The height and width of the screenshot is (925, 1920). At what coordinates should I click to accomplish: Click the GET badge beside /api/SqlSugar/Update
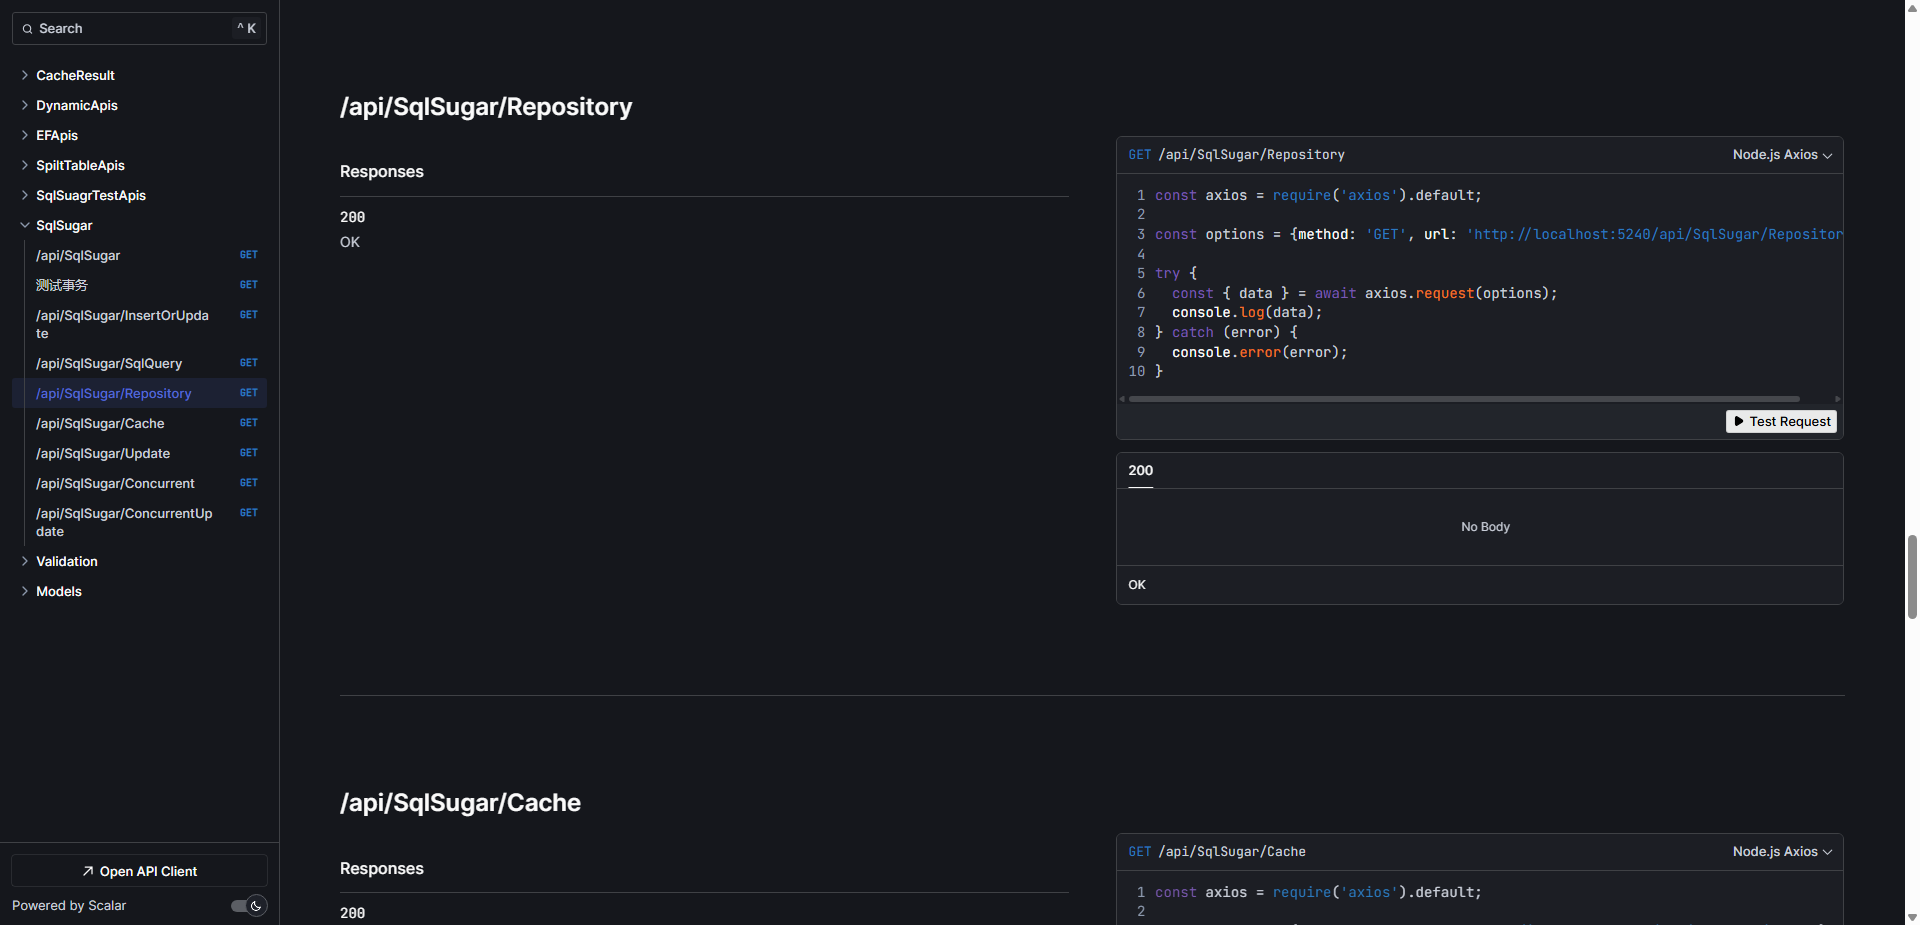tap(249, 453)
